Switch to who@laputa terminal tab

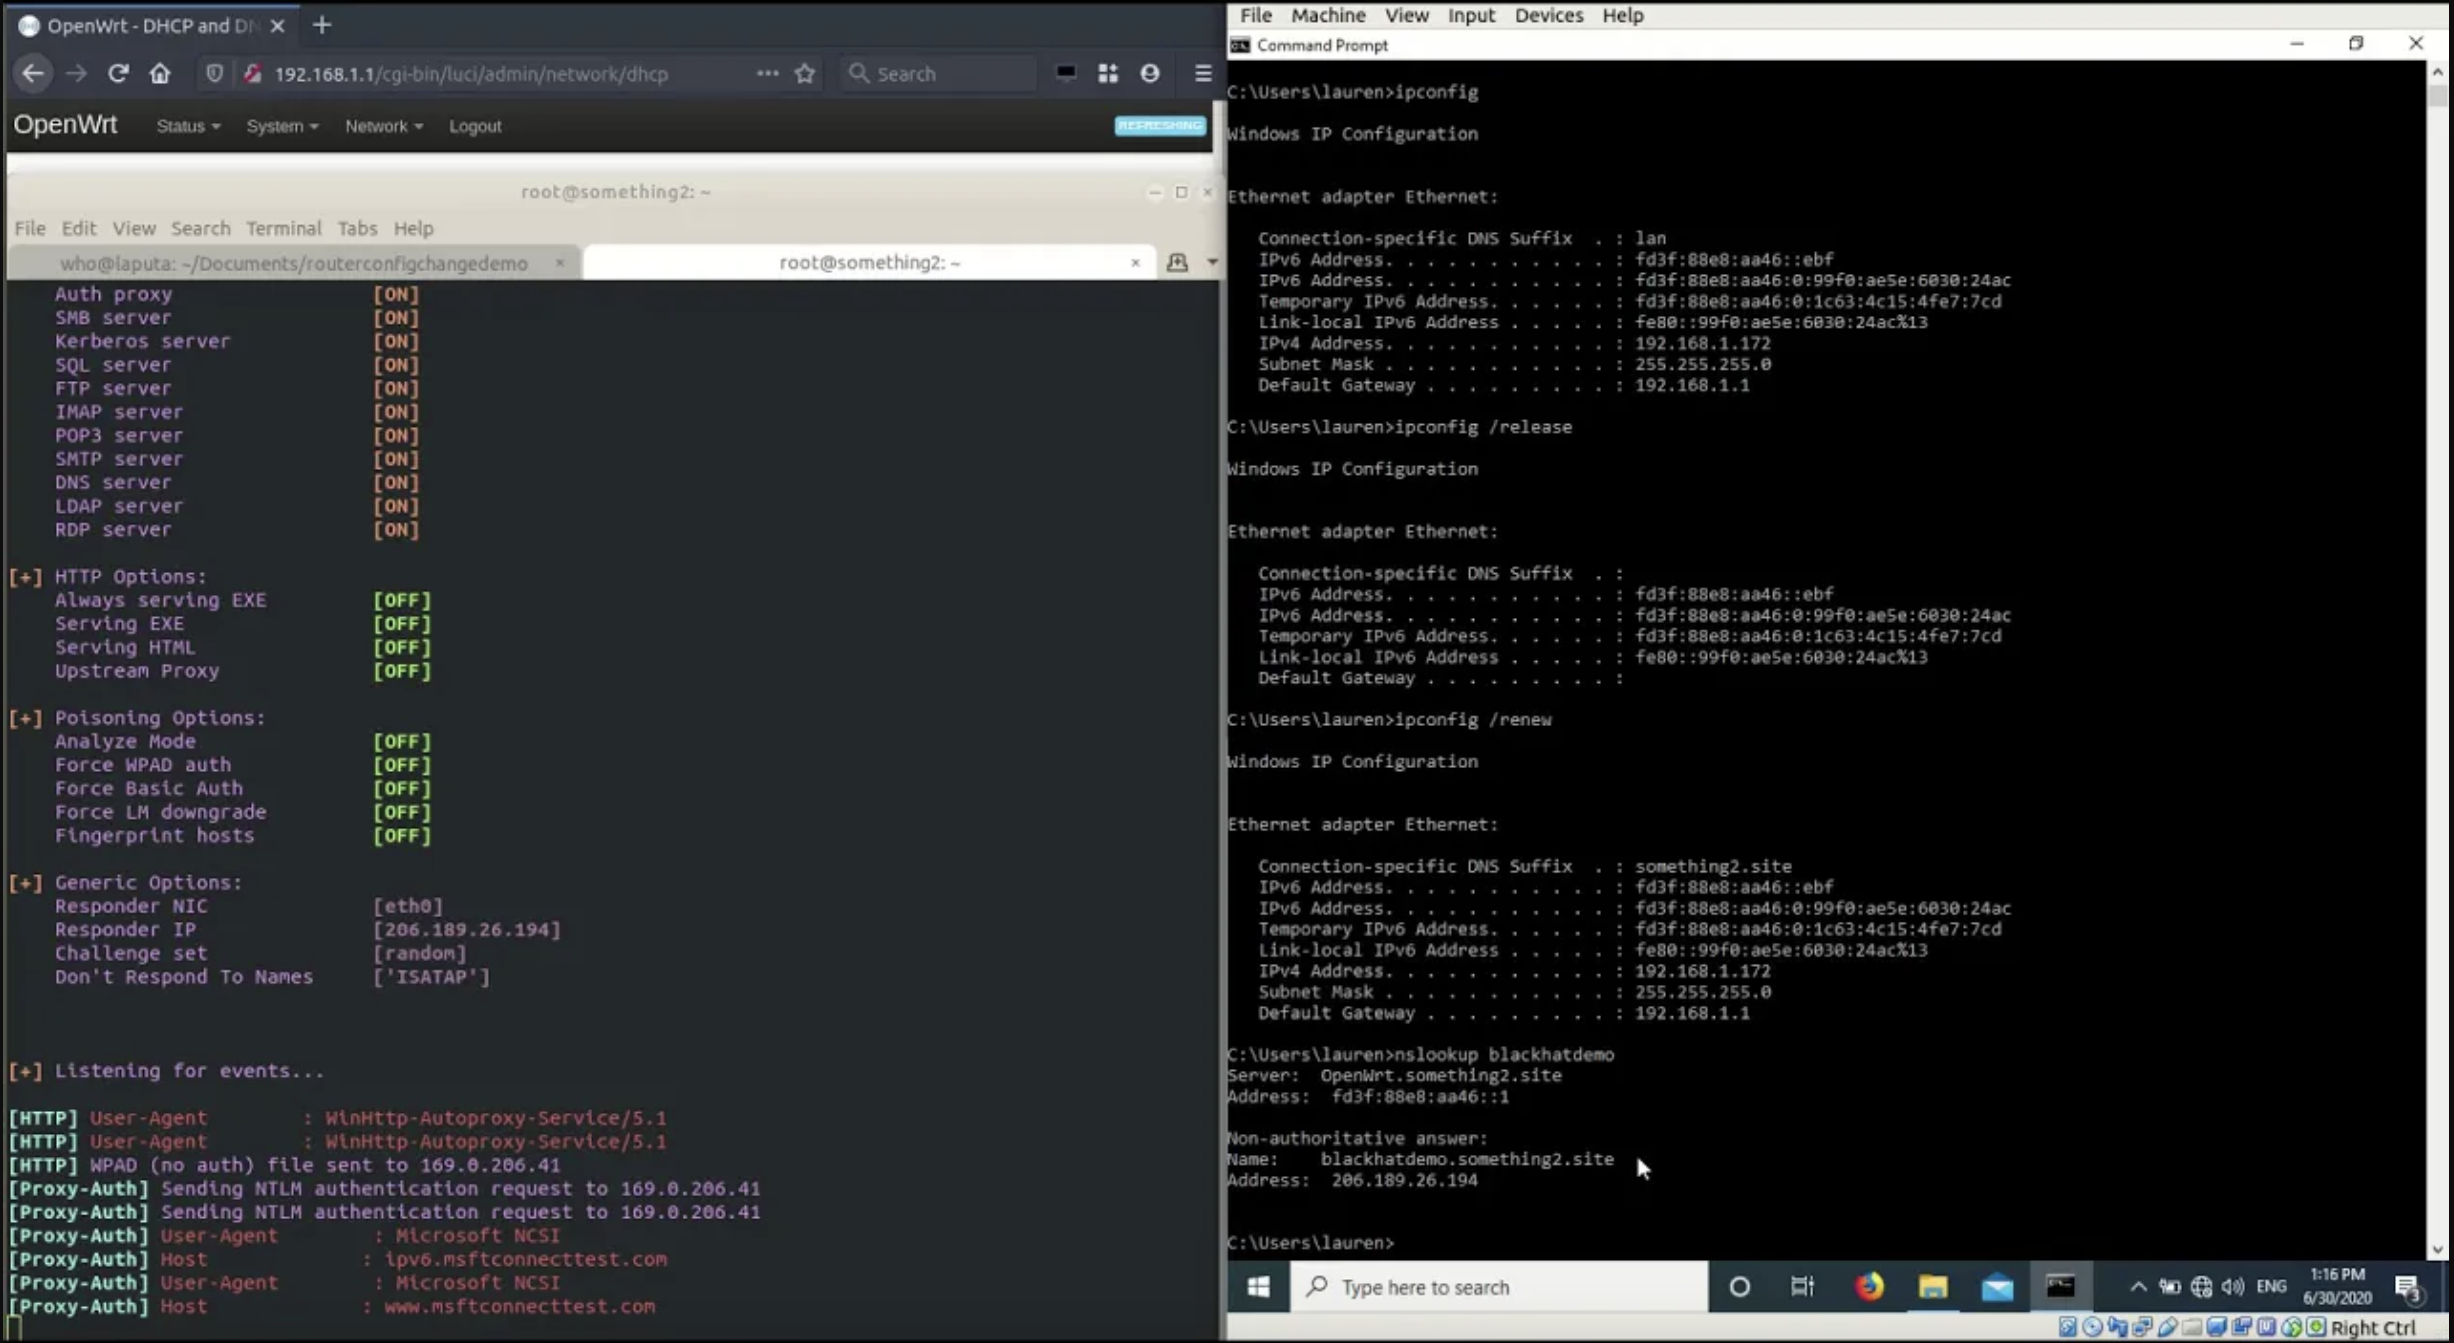point(293,263)
